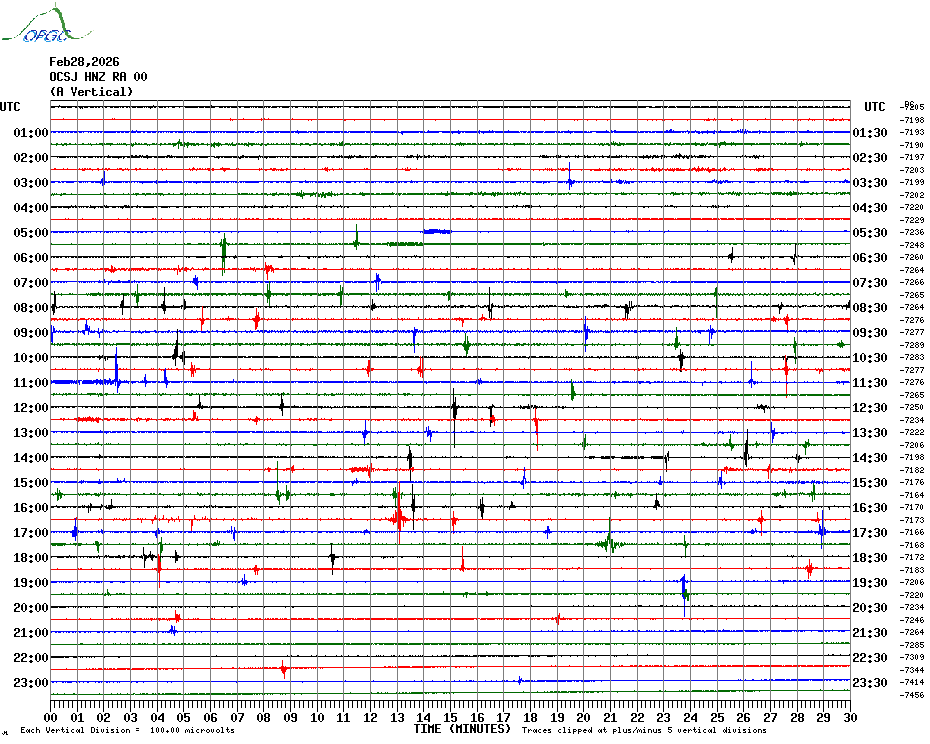Image resolution: width=930 pixels, height=744 pixels.
Task: Click minute 30 on the bottom axis
Action: (849, 717)
